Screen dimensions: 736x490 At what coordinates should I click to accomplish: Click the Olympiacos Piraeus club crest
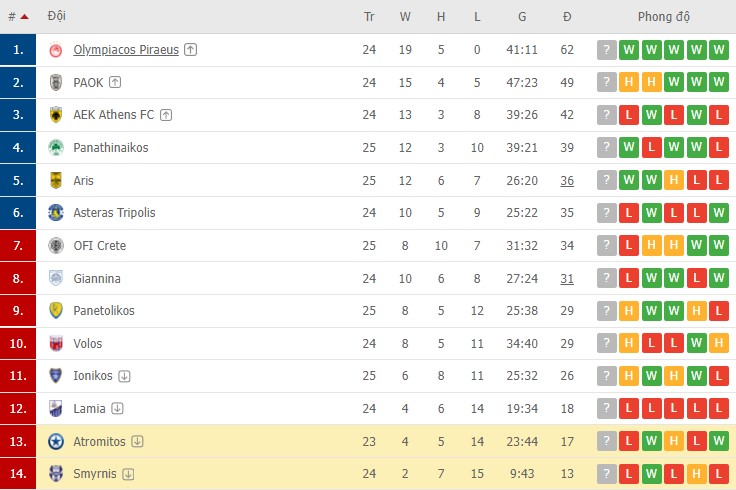[x=56, y=50]
